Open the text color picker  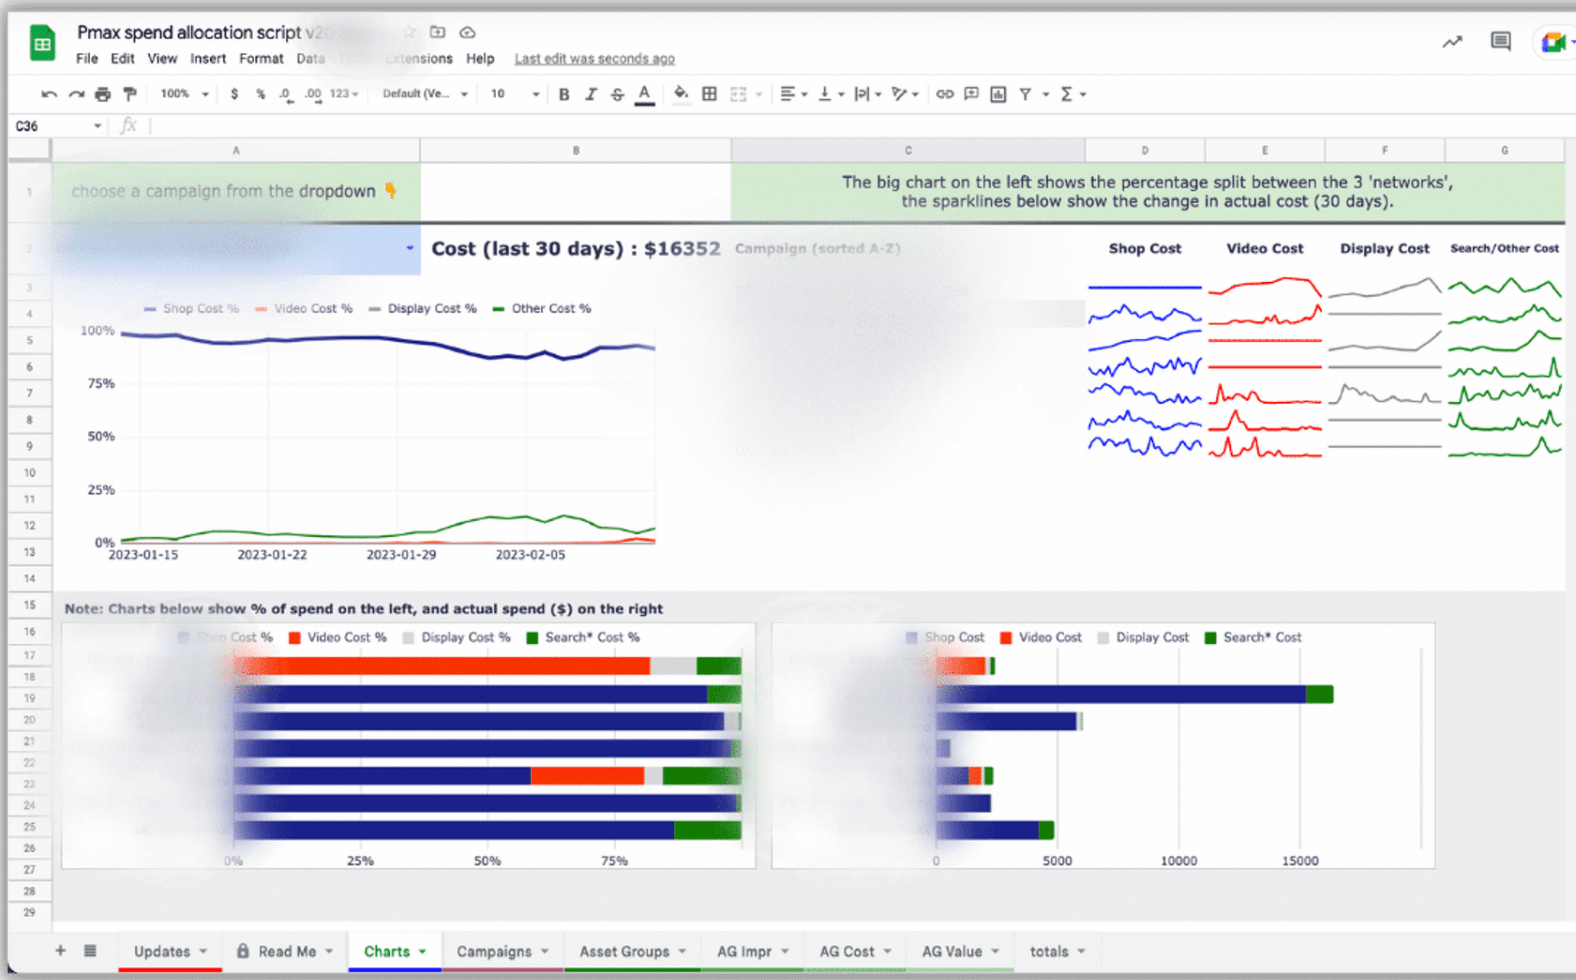click(645, 94)
